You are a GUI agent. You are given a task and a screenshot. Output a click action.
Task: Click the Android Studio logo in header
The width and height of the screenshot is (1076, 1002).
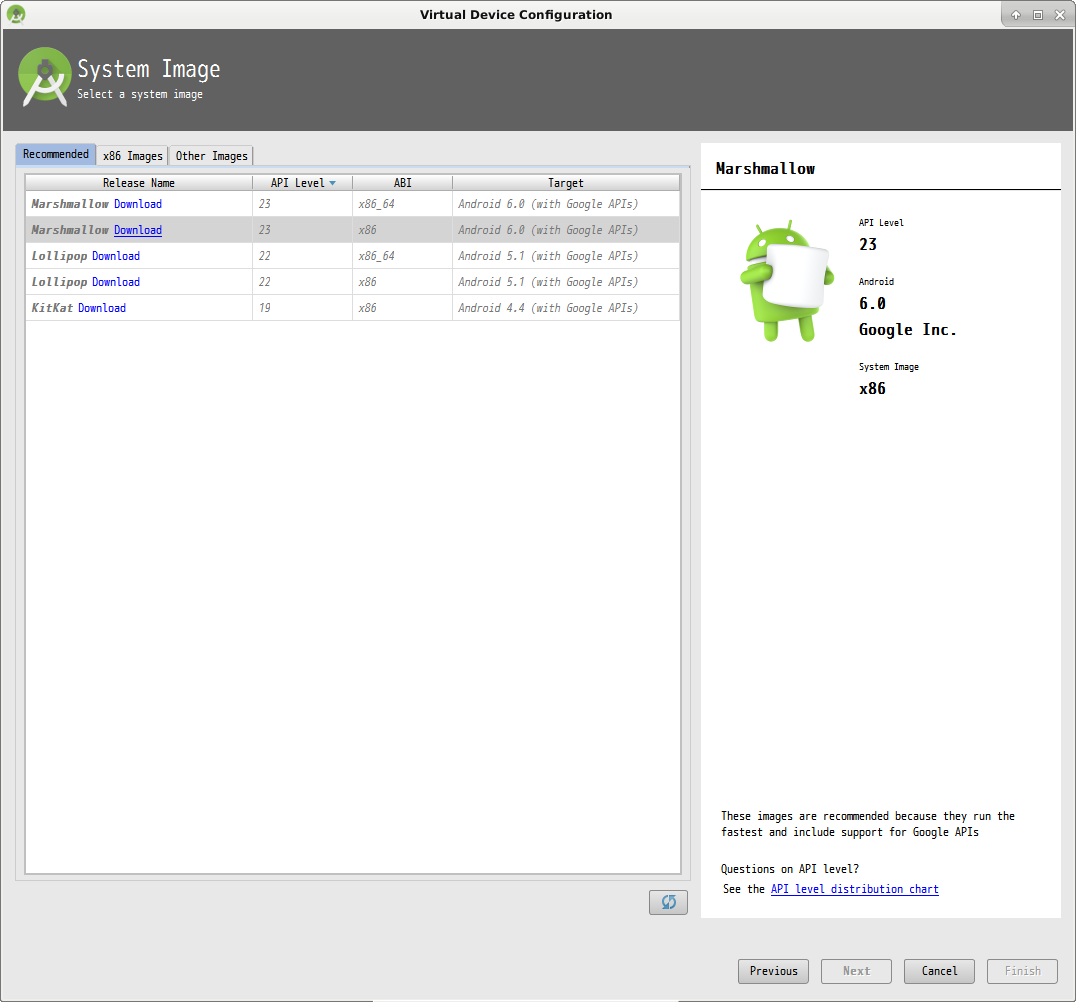(44, 77)
